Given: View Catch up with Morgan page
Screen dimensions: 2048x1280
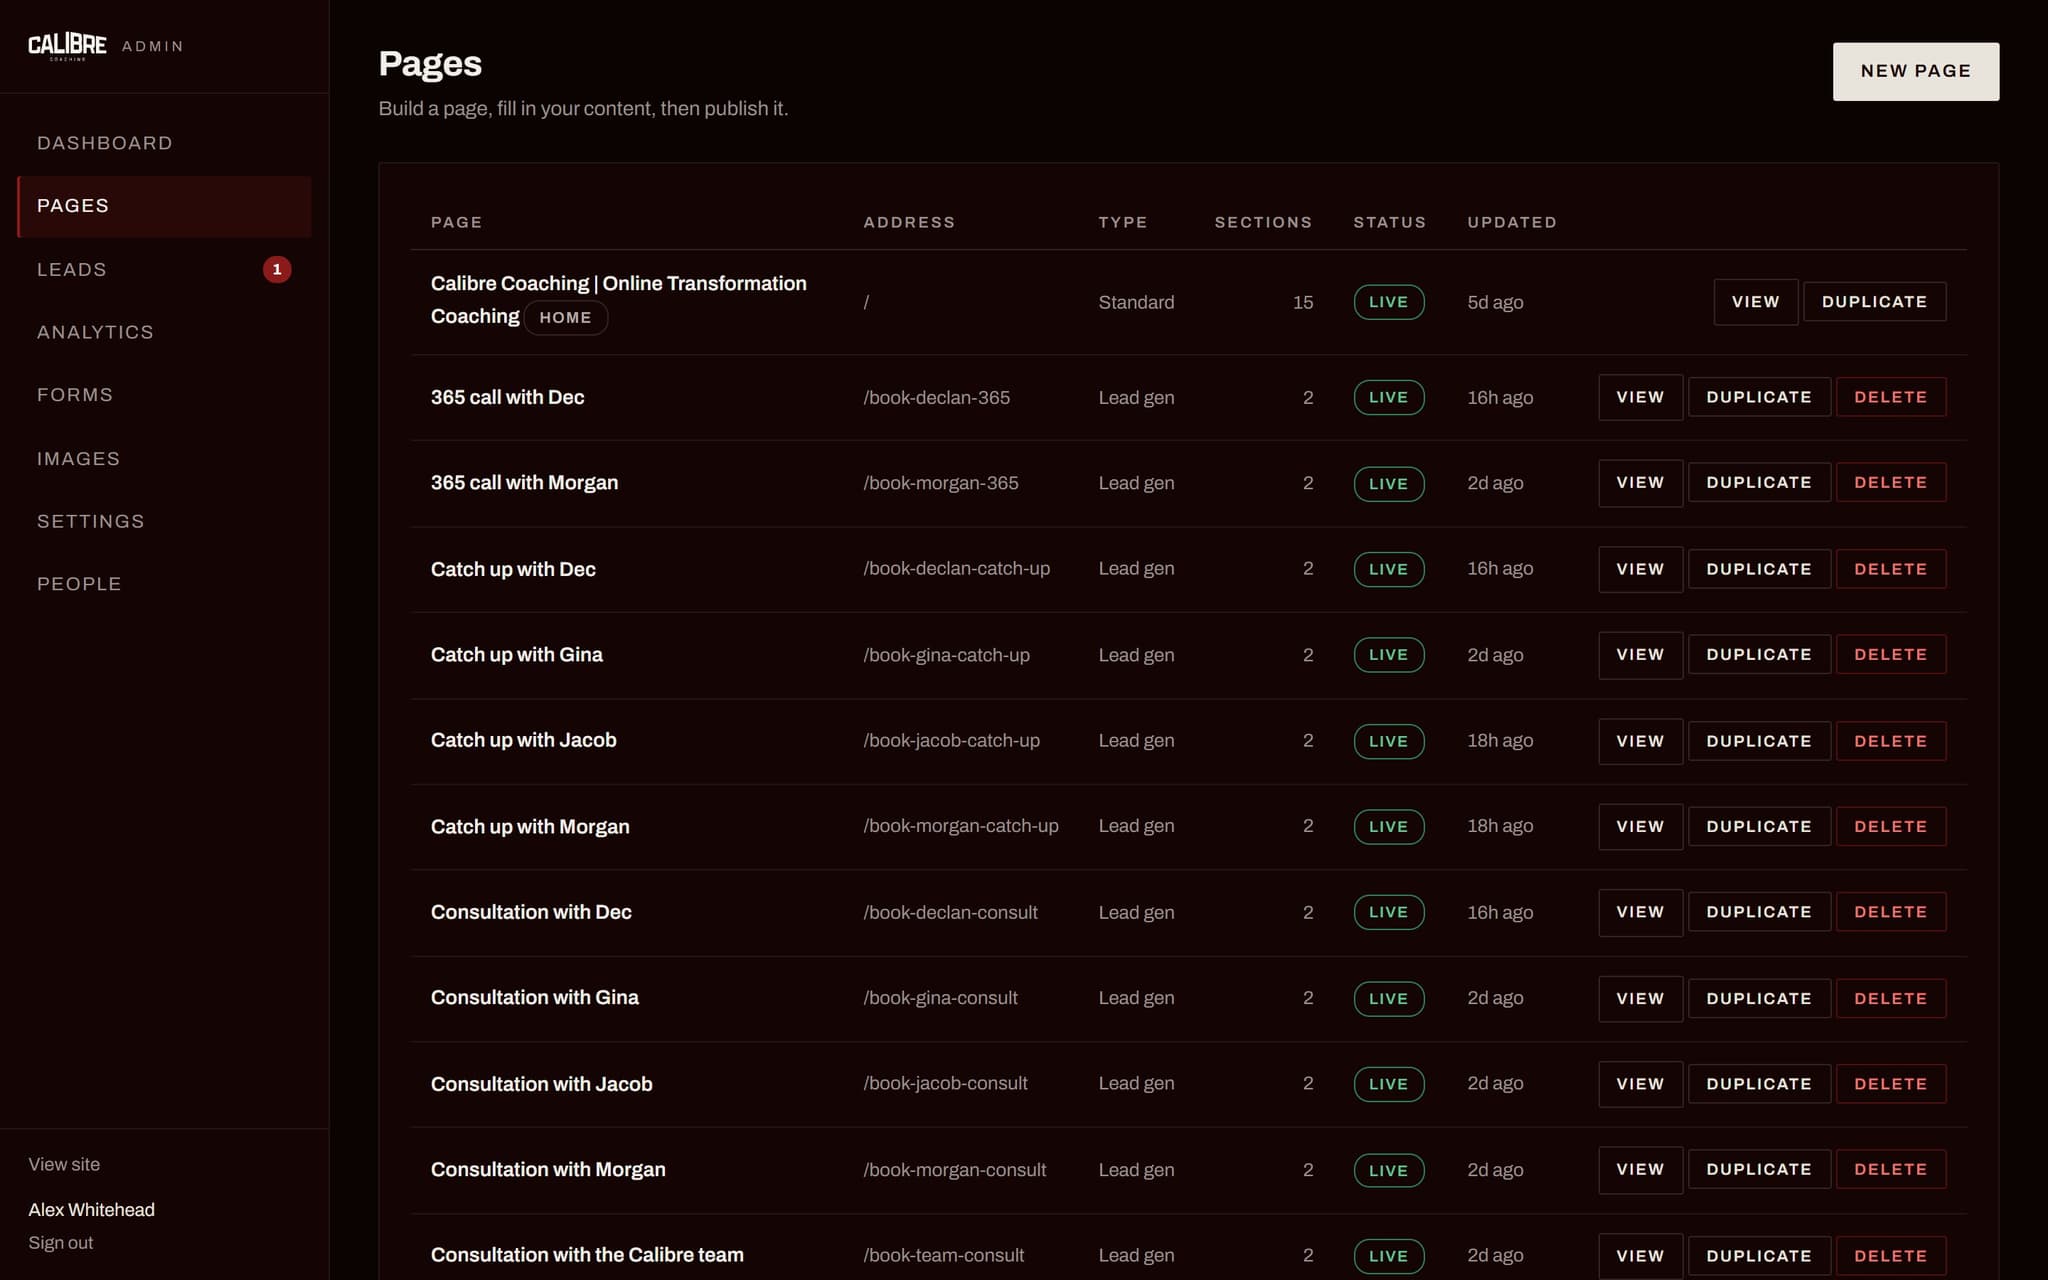Looking at the screenshot, I should (1640, 826).
